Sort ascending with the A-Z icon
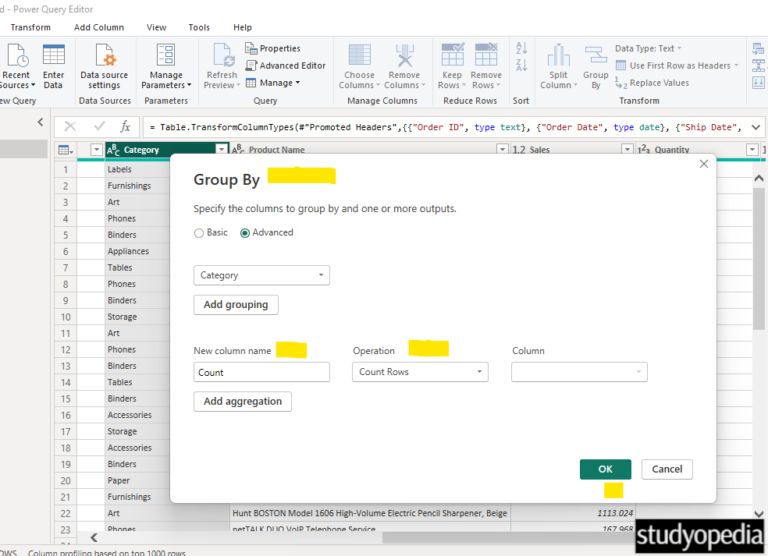This screenshot has width=768, height=556. point(522,48)
